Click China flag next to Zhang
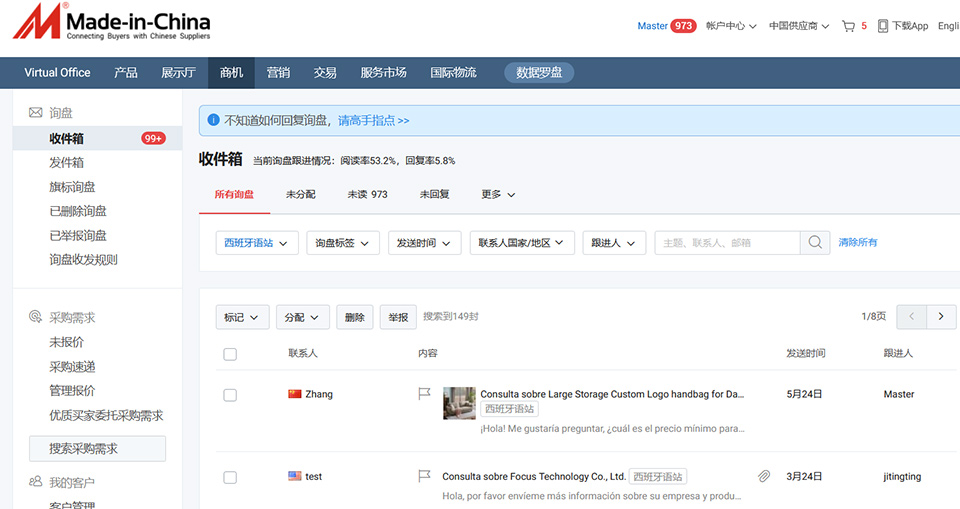Image resolution: width=960 pixels, height=509 pixels. (x=294, y=394)
